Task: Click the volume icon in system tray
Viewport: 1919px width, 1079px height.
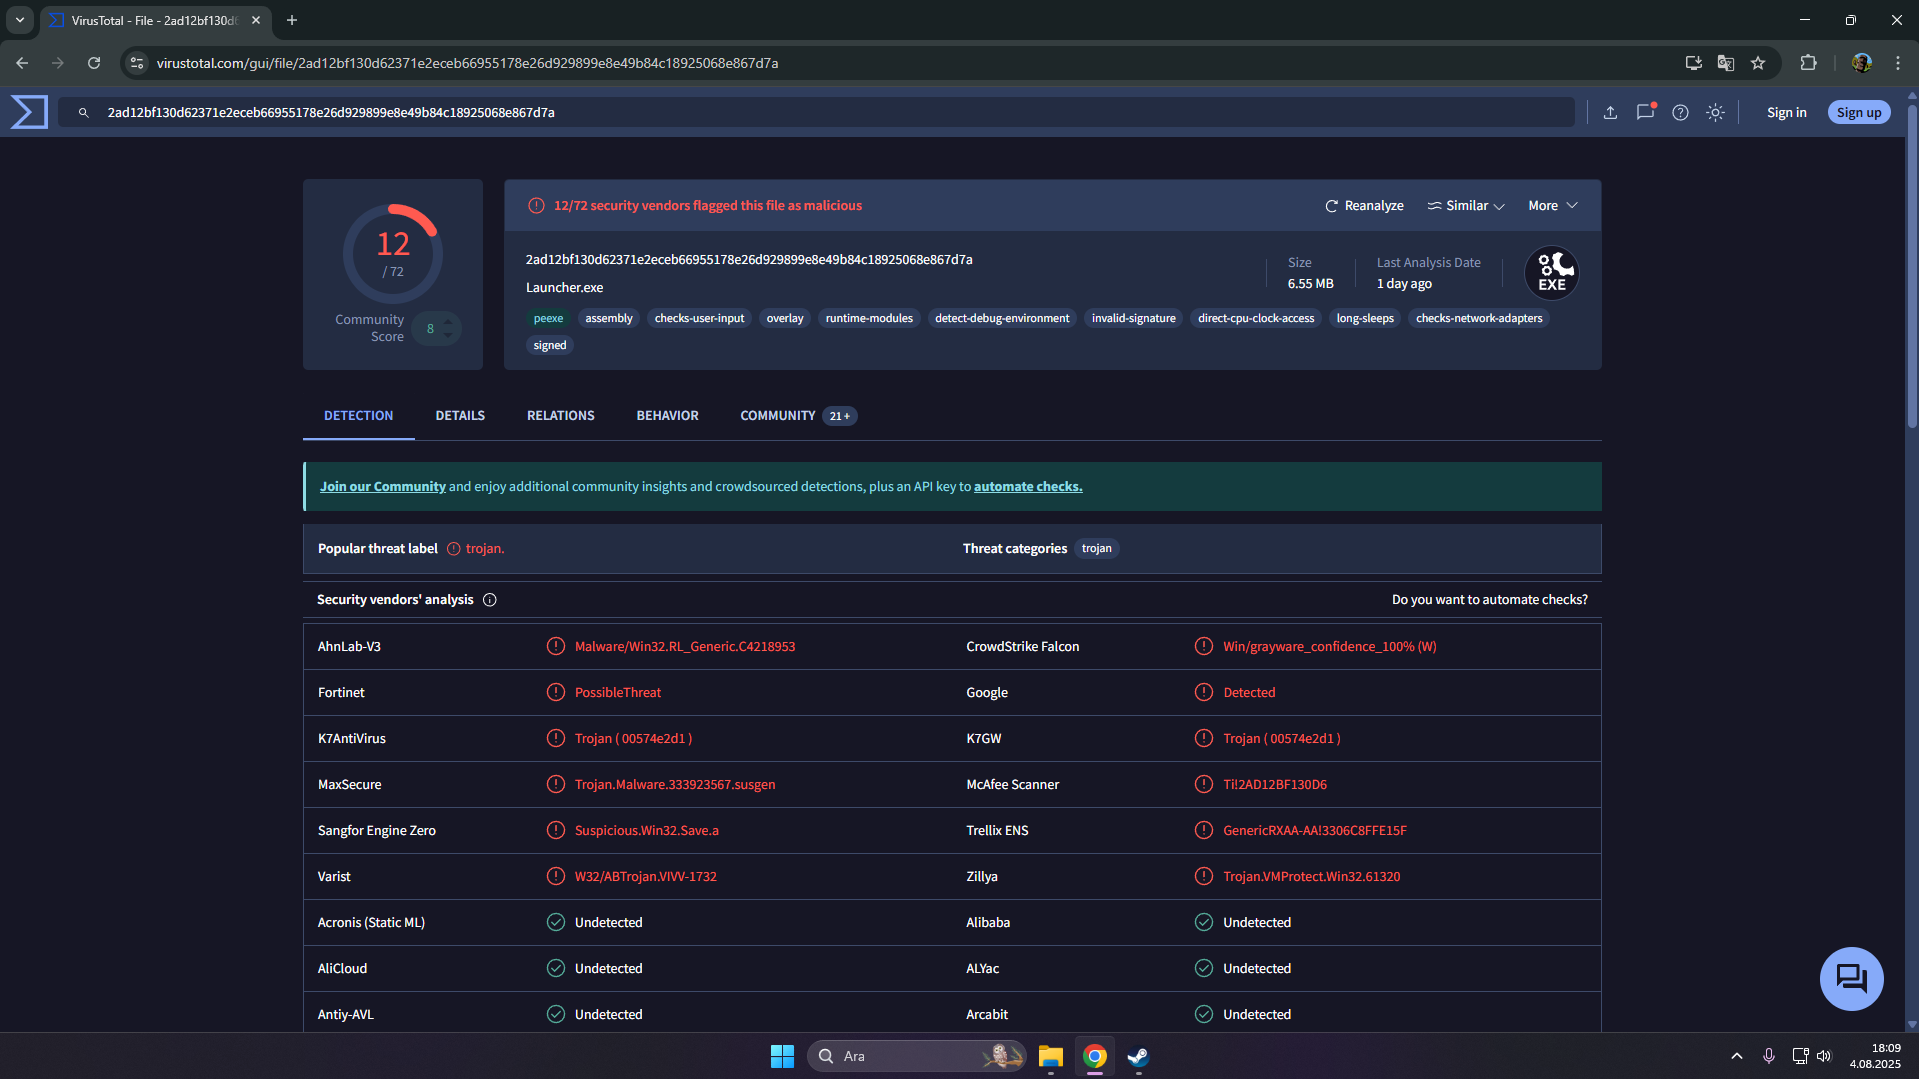Action: 1824,1056
